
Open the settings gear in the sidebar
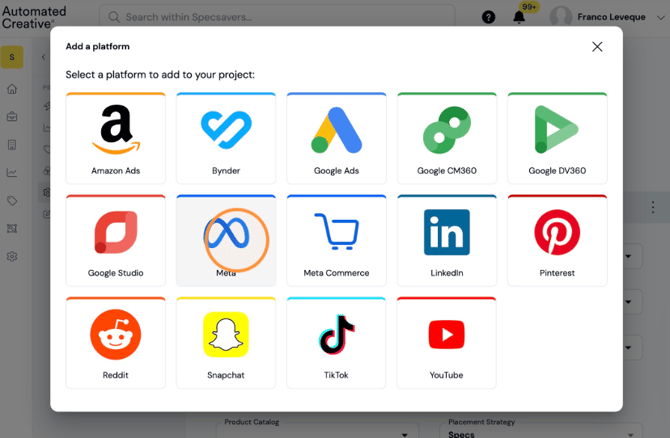tap(12, 256)
